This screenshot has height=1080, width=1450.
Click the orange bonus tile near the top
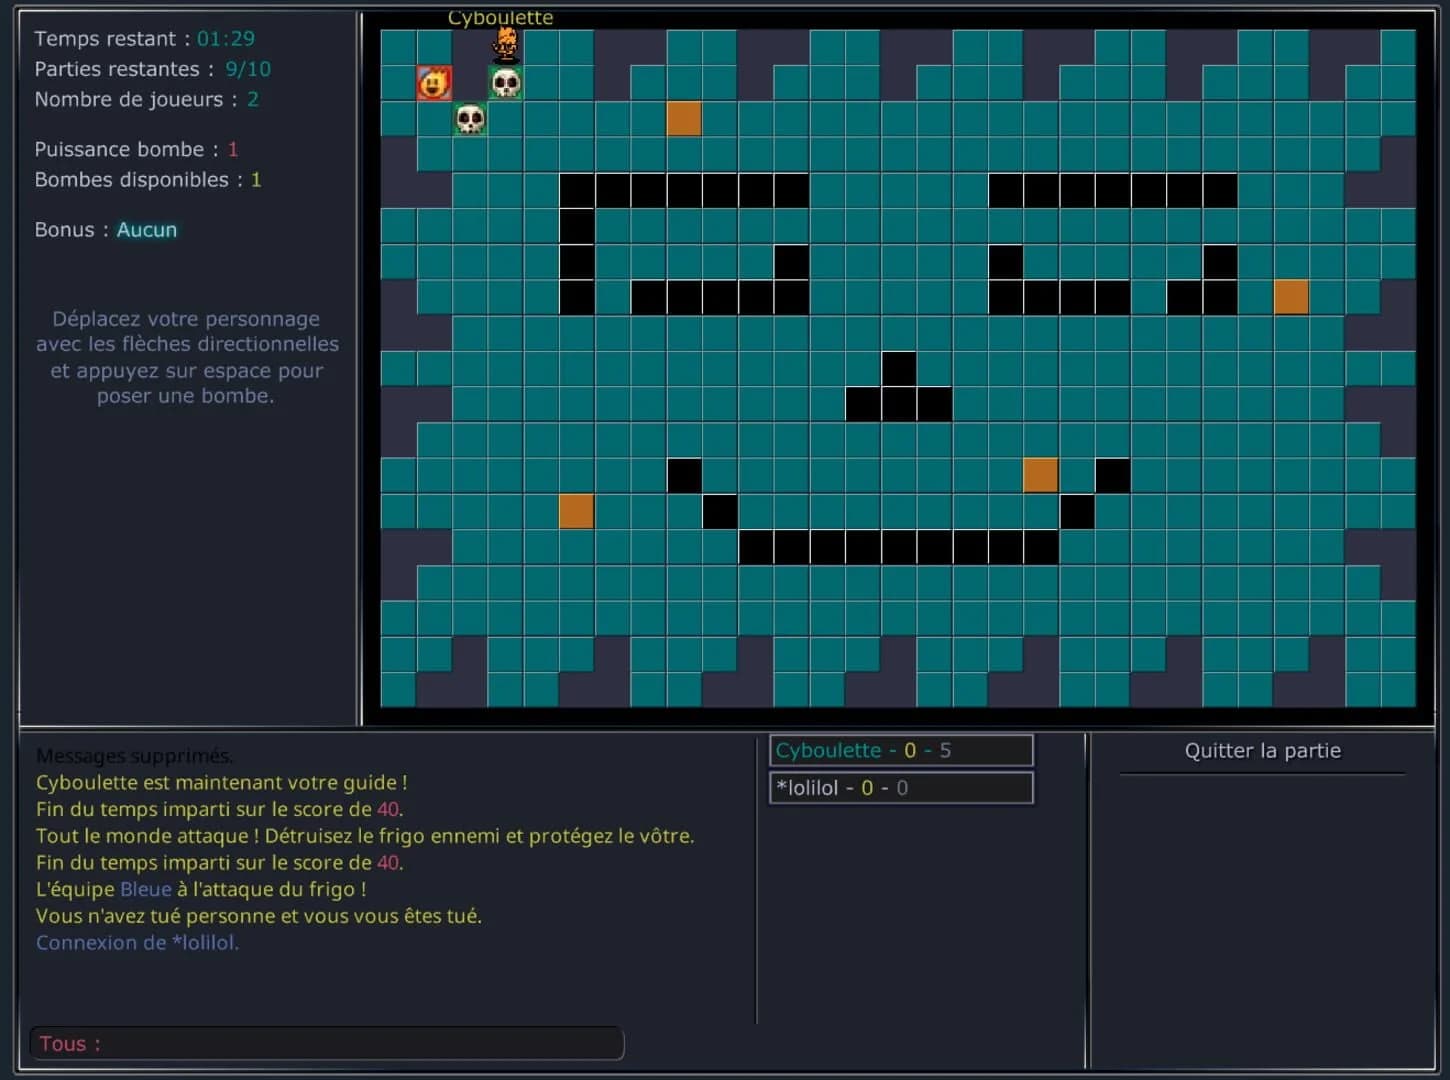coord(684,118)
